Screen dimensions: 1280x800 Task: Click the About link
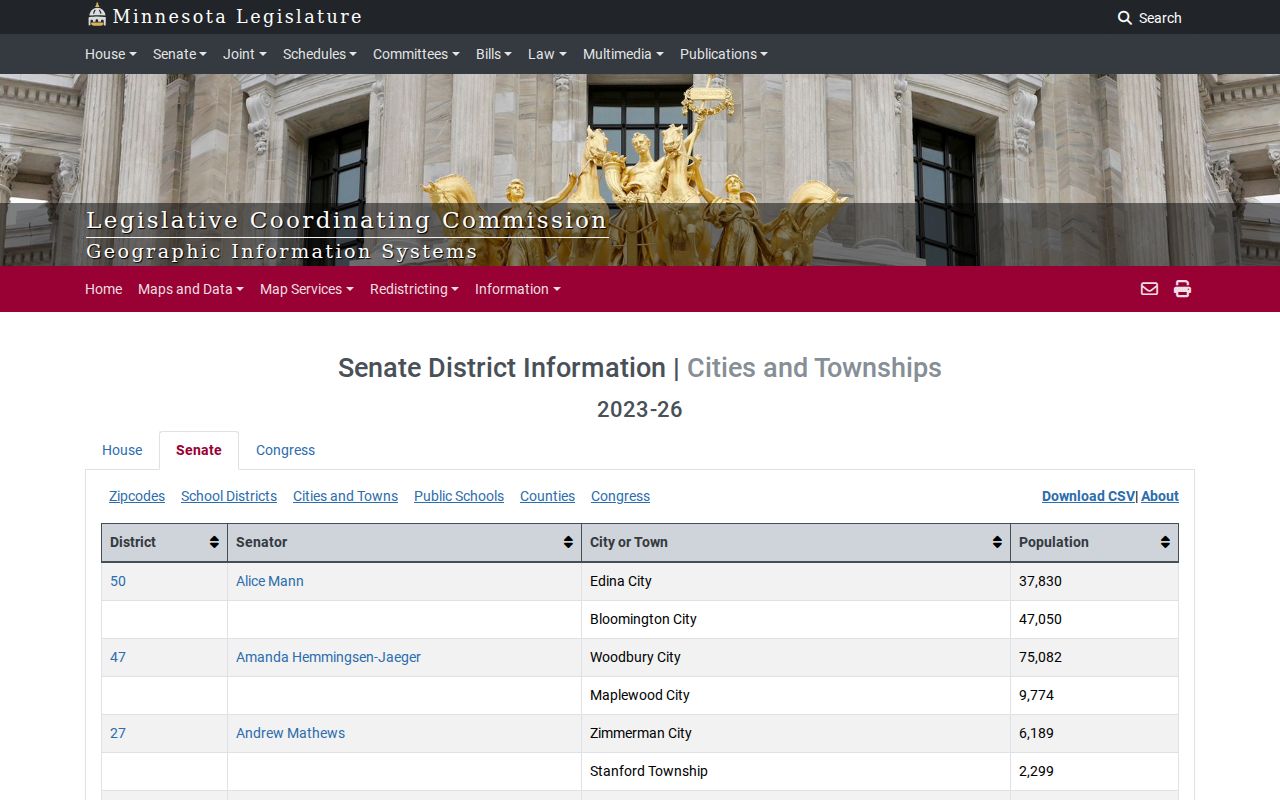[1160, 496]
